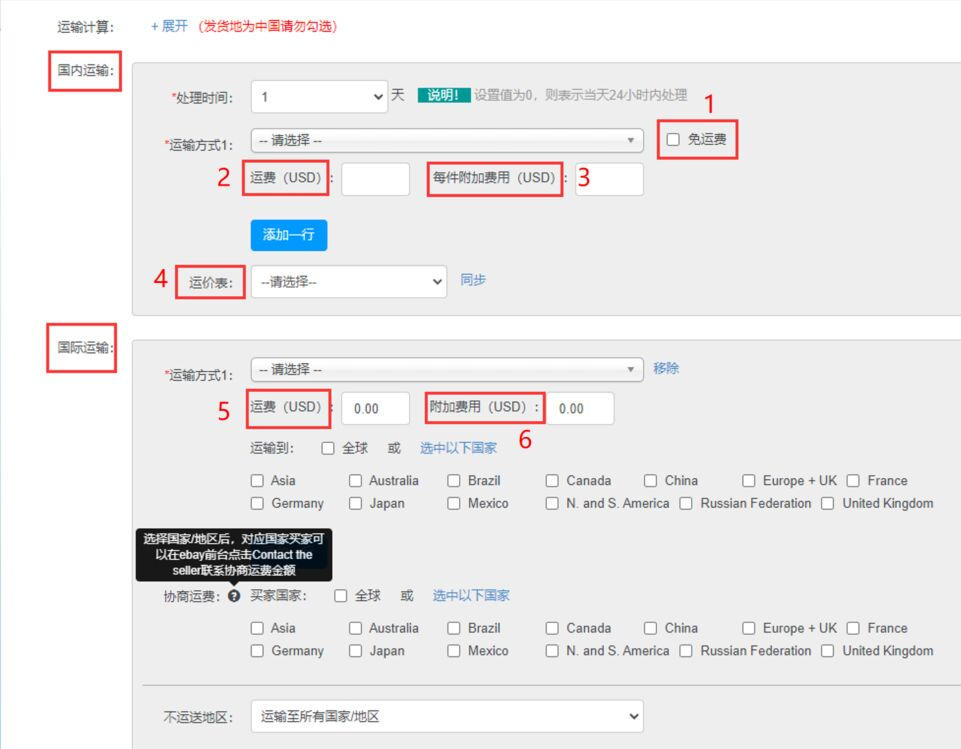
Task: Tick Canada under 运输到 countries
Action: (x=552, y=481)
